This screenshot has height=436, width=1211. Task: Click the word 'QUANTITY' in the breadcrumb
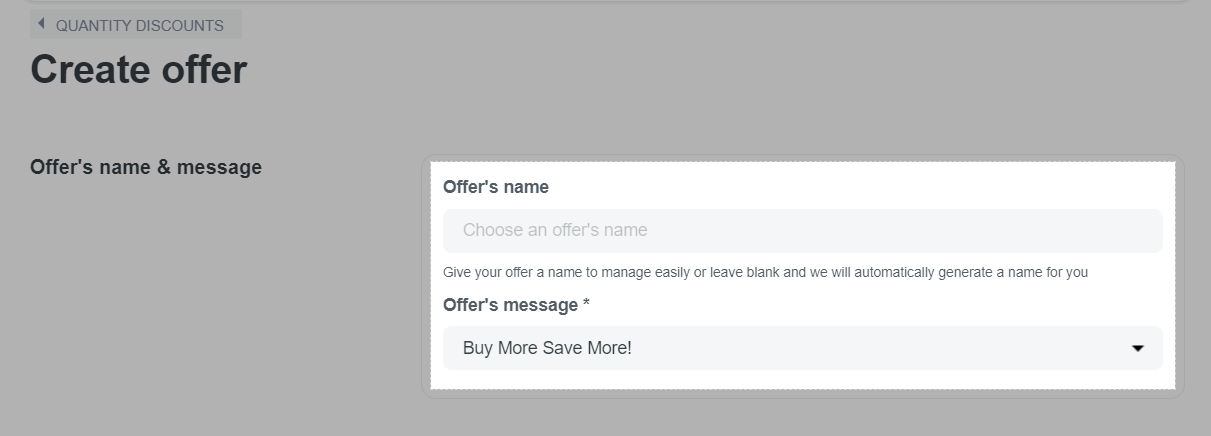[x=94, y=26]
